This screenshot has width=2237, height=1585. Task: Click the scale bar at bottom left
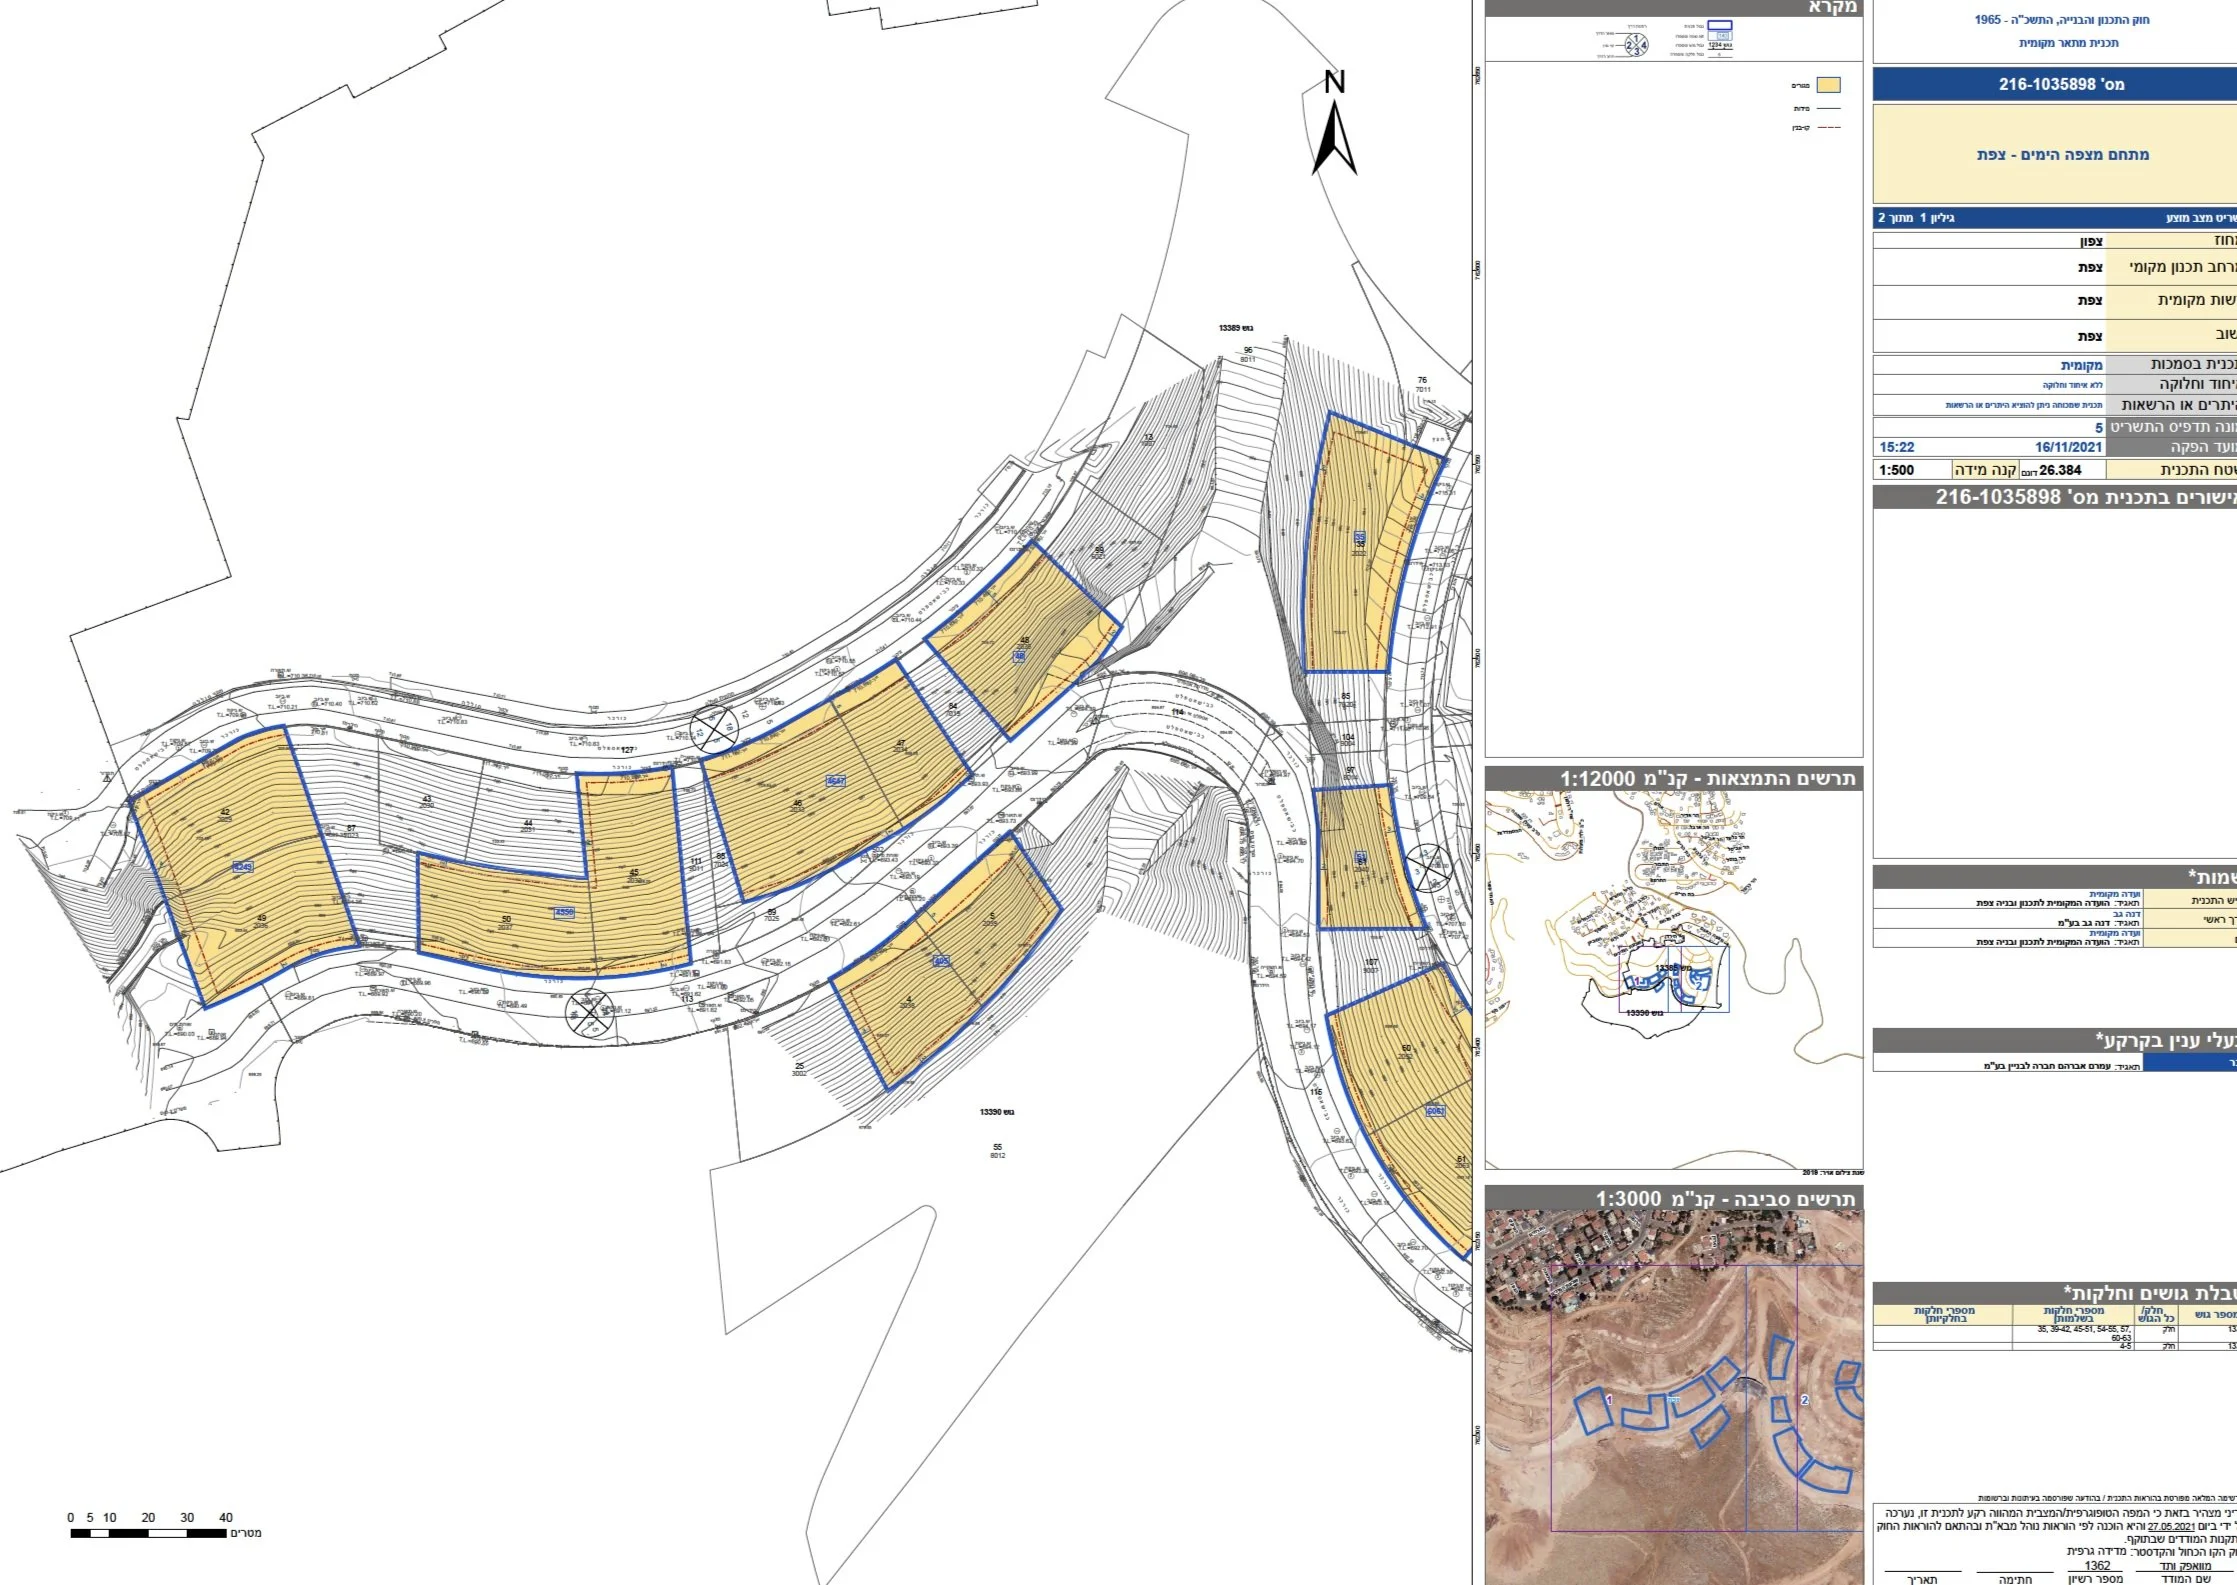click(x=148, y=1533)
